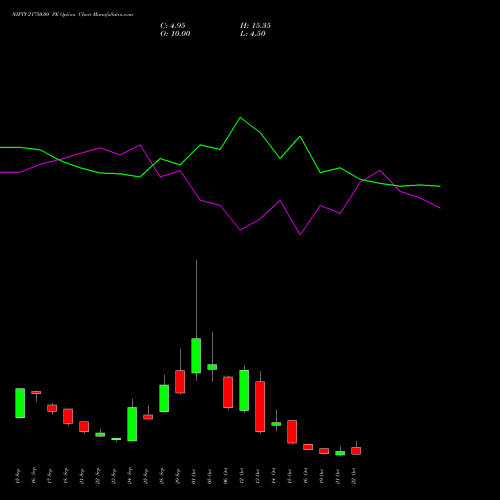Click the tallest green candlestick with long wick

(x=196, y=355)
